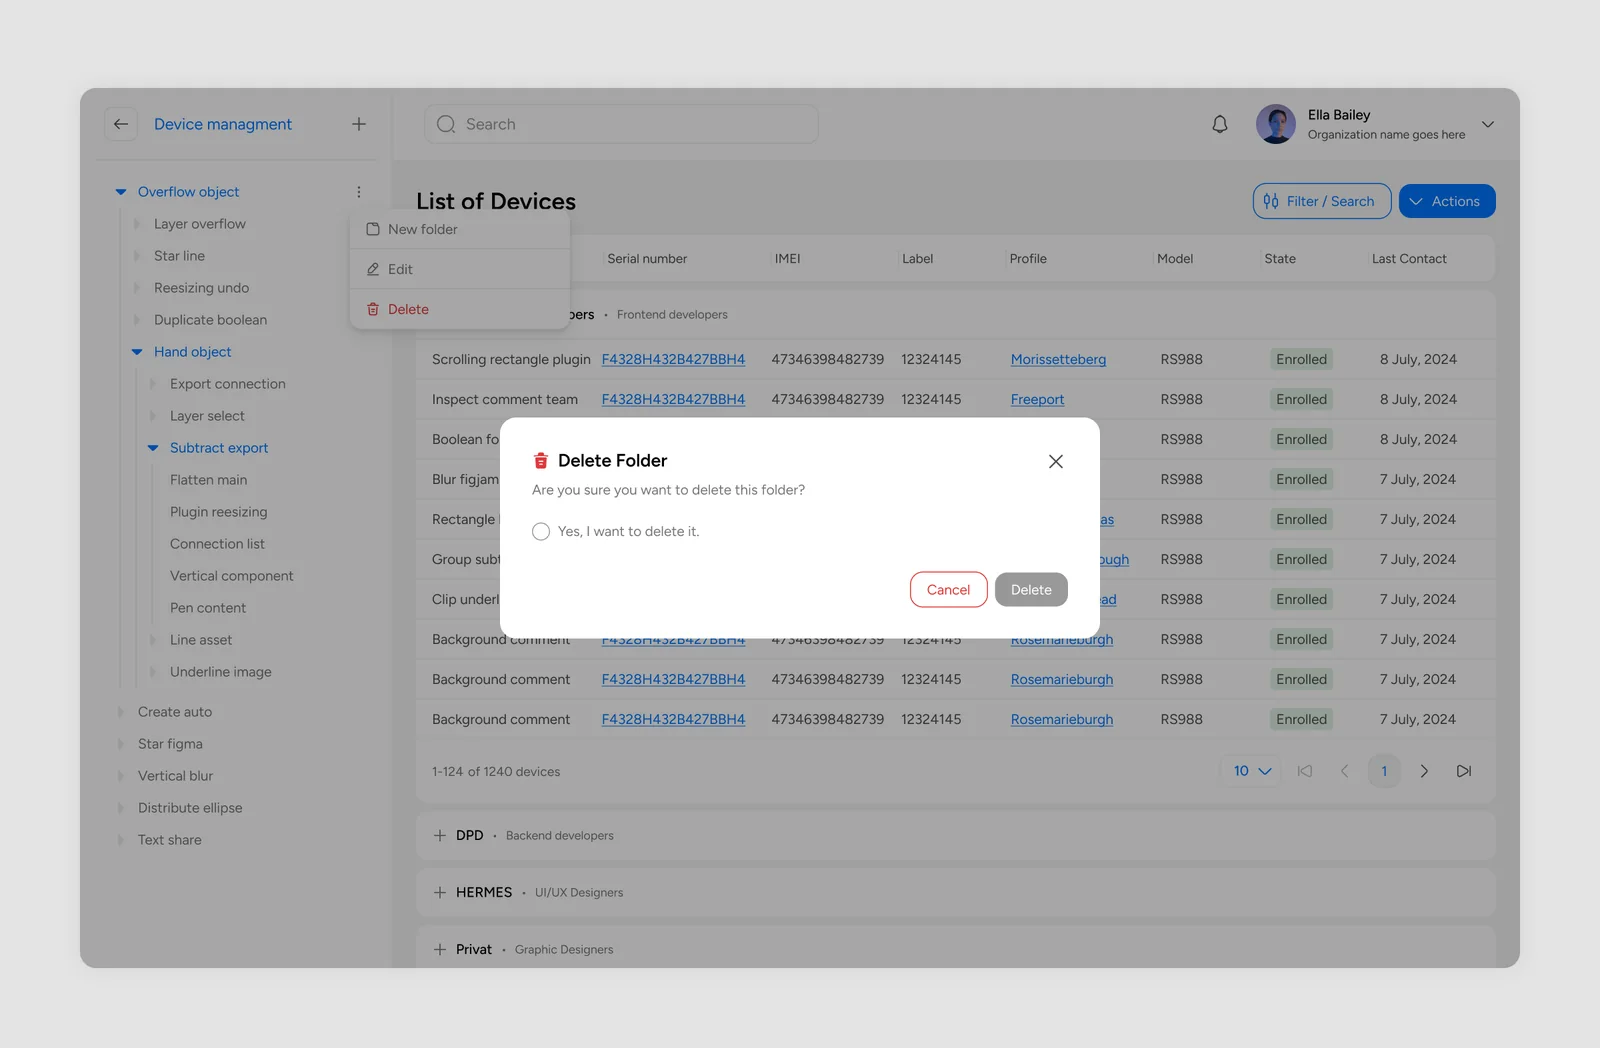Screen dimensions: 1600x1048
Task: Click the plus icon next to Device managment
Action: [359, 124]
